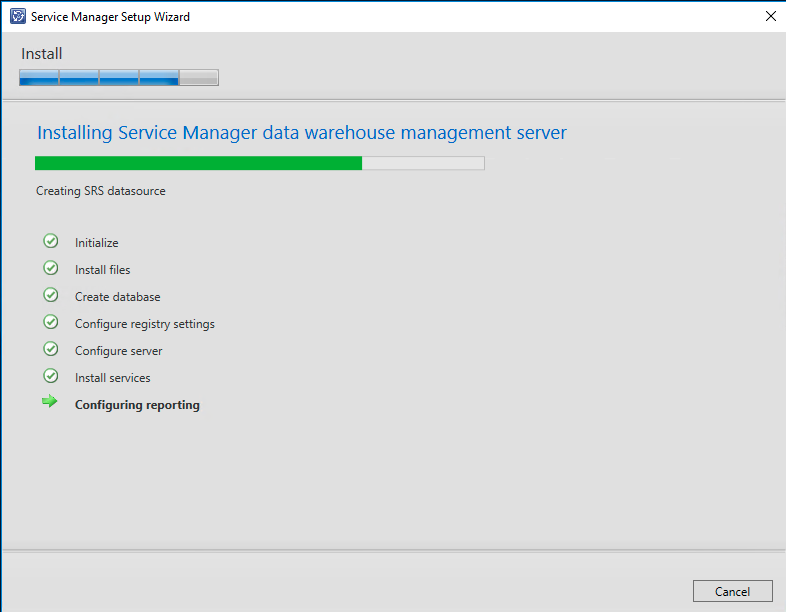Click the checkmark beside Configure registry settings

[51, 322]
